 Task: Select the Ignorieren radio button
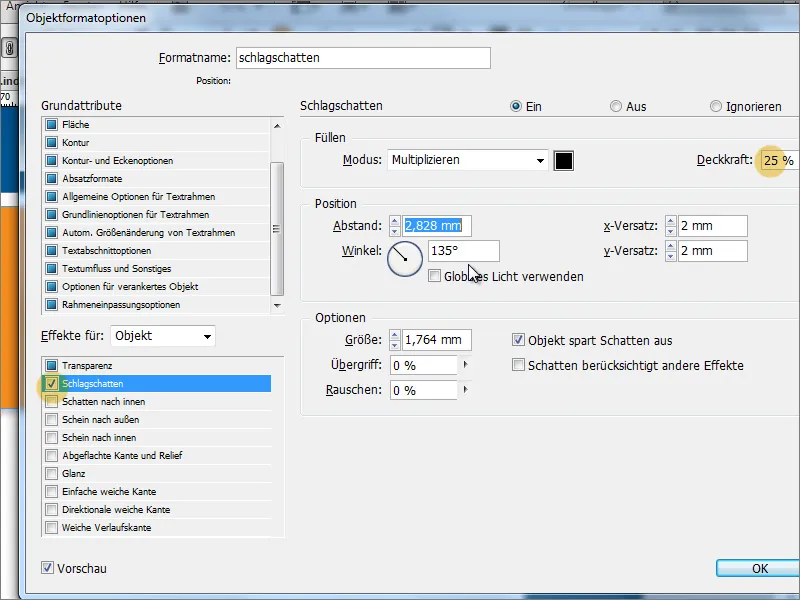tap(716, 106)
